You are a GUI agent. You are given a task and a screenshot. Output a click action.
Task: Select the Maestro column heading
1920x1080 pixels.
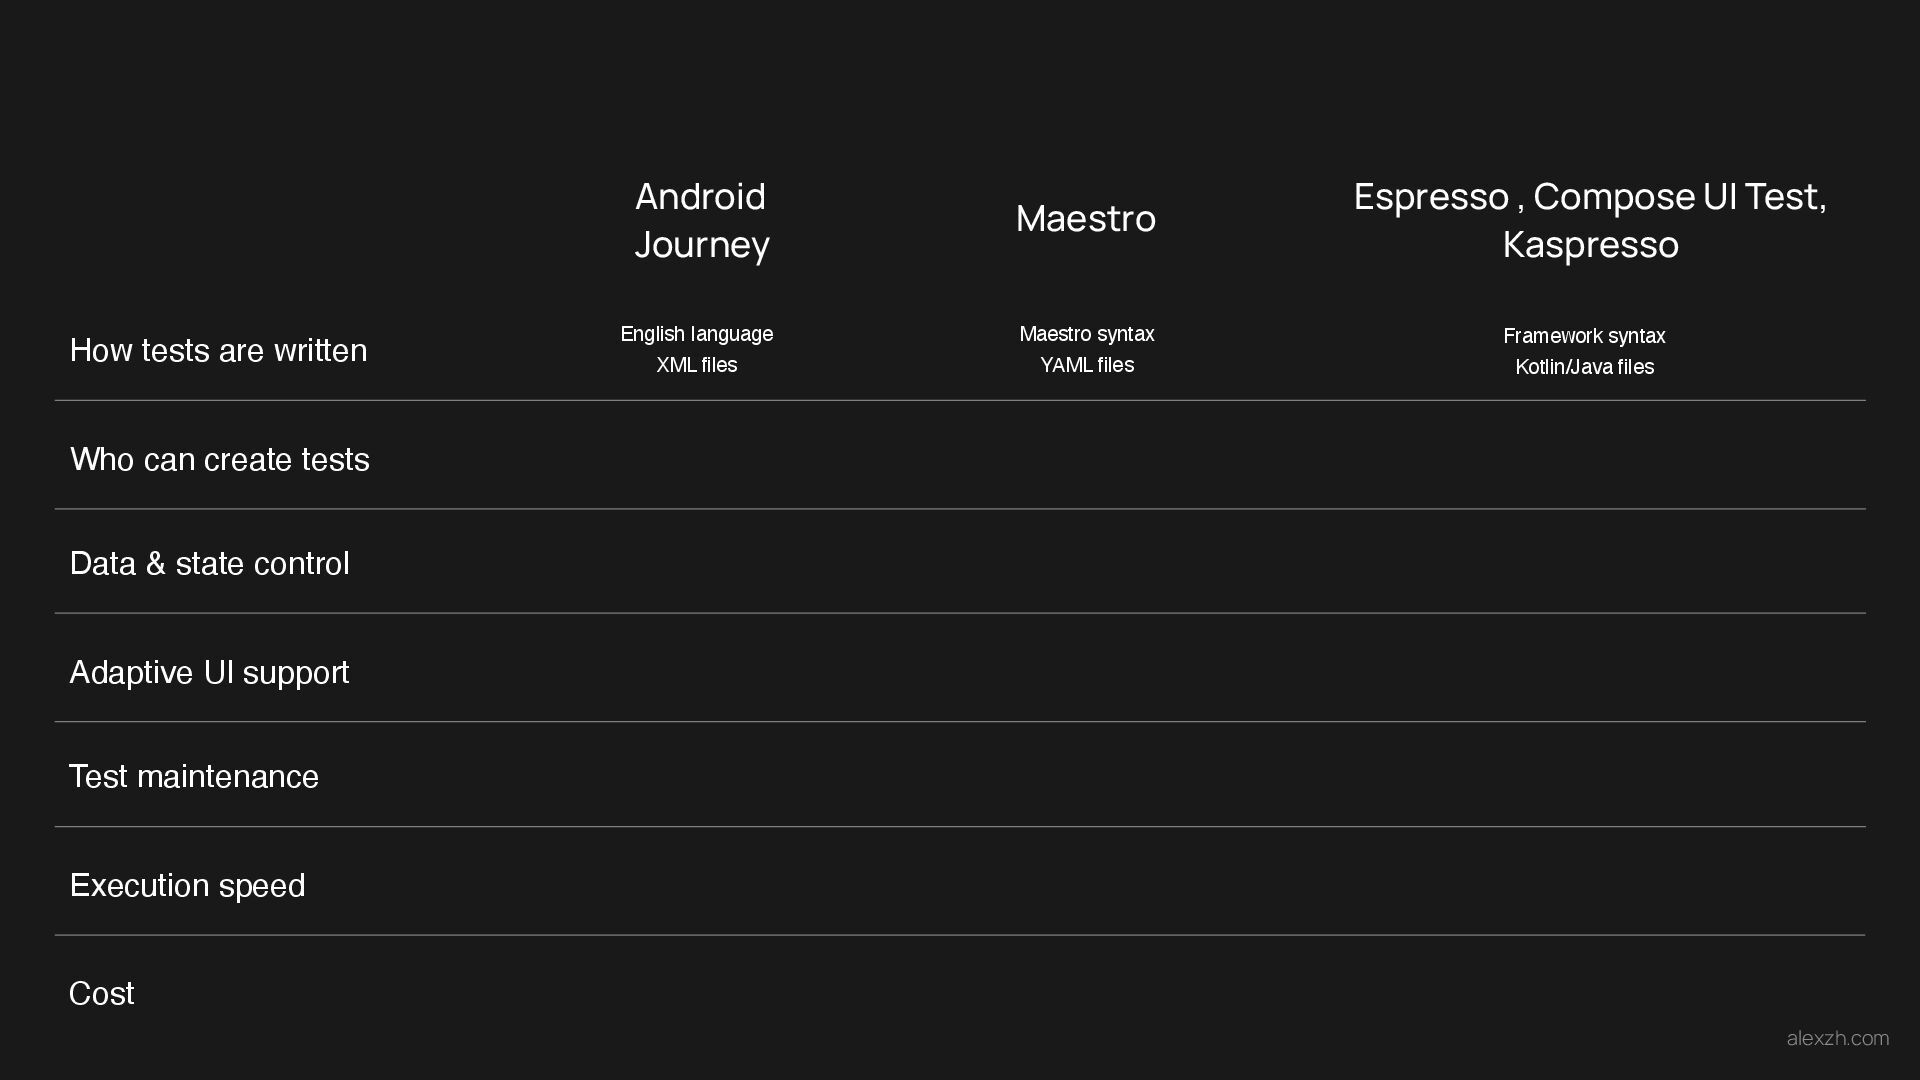pos(1086,219)
